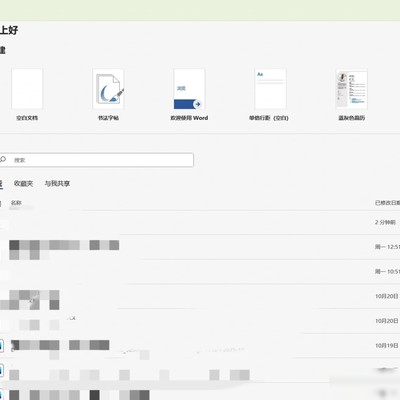This screenshot has width=400, height=400.
Task: Select the 最近 tab with blue underline
Action: point(1,184)
